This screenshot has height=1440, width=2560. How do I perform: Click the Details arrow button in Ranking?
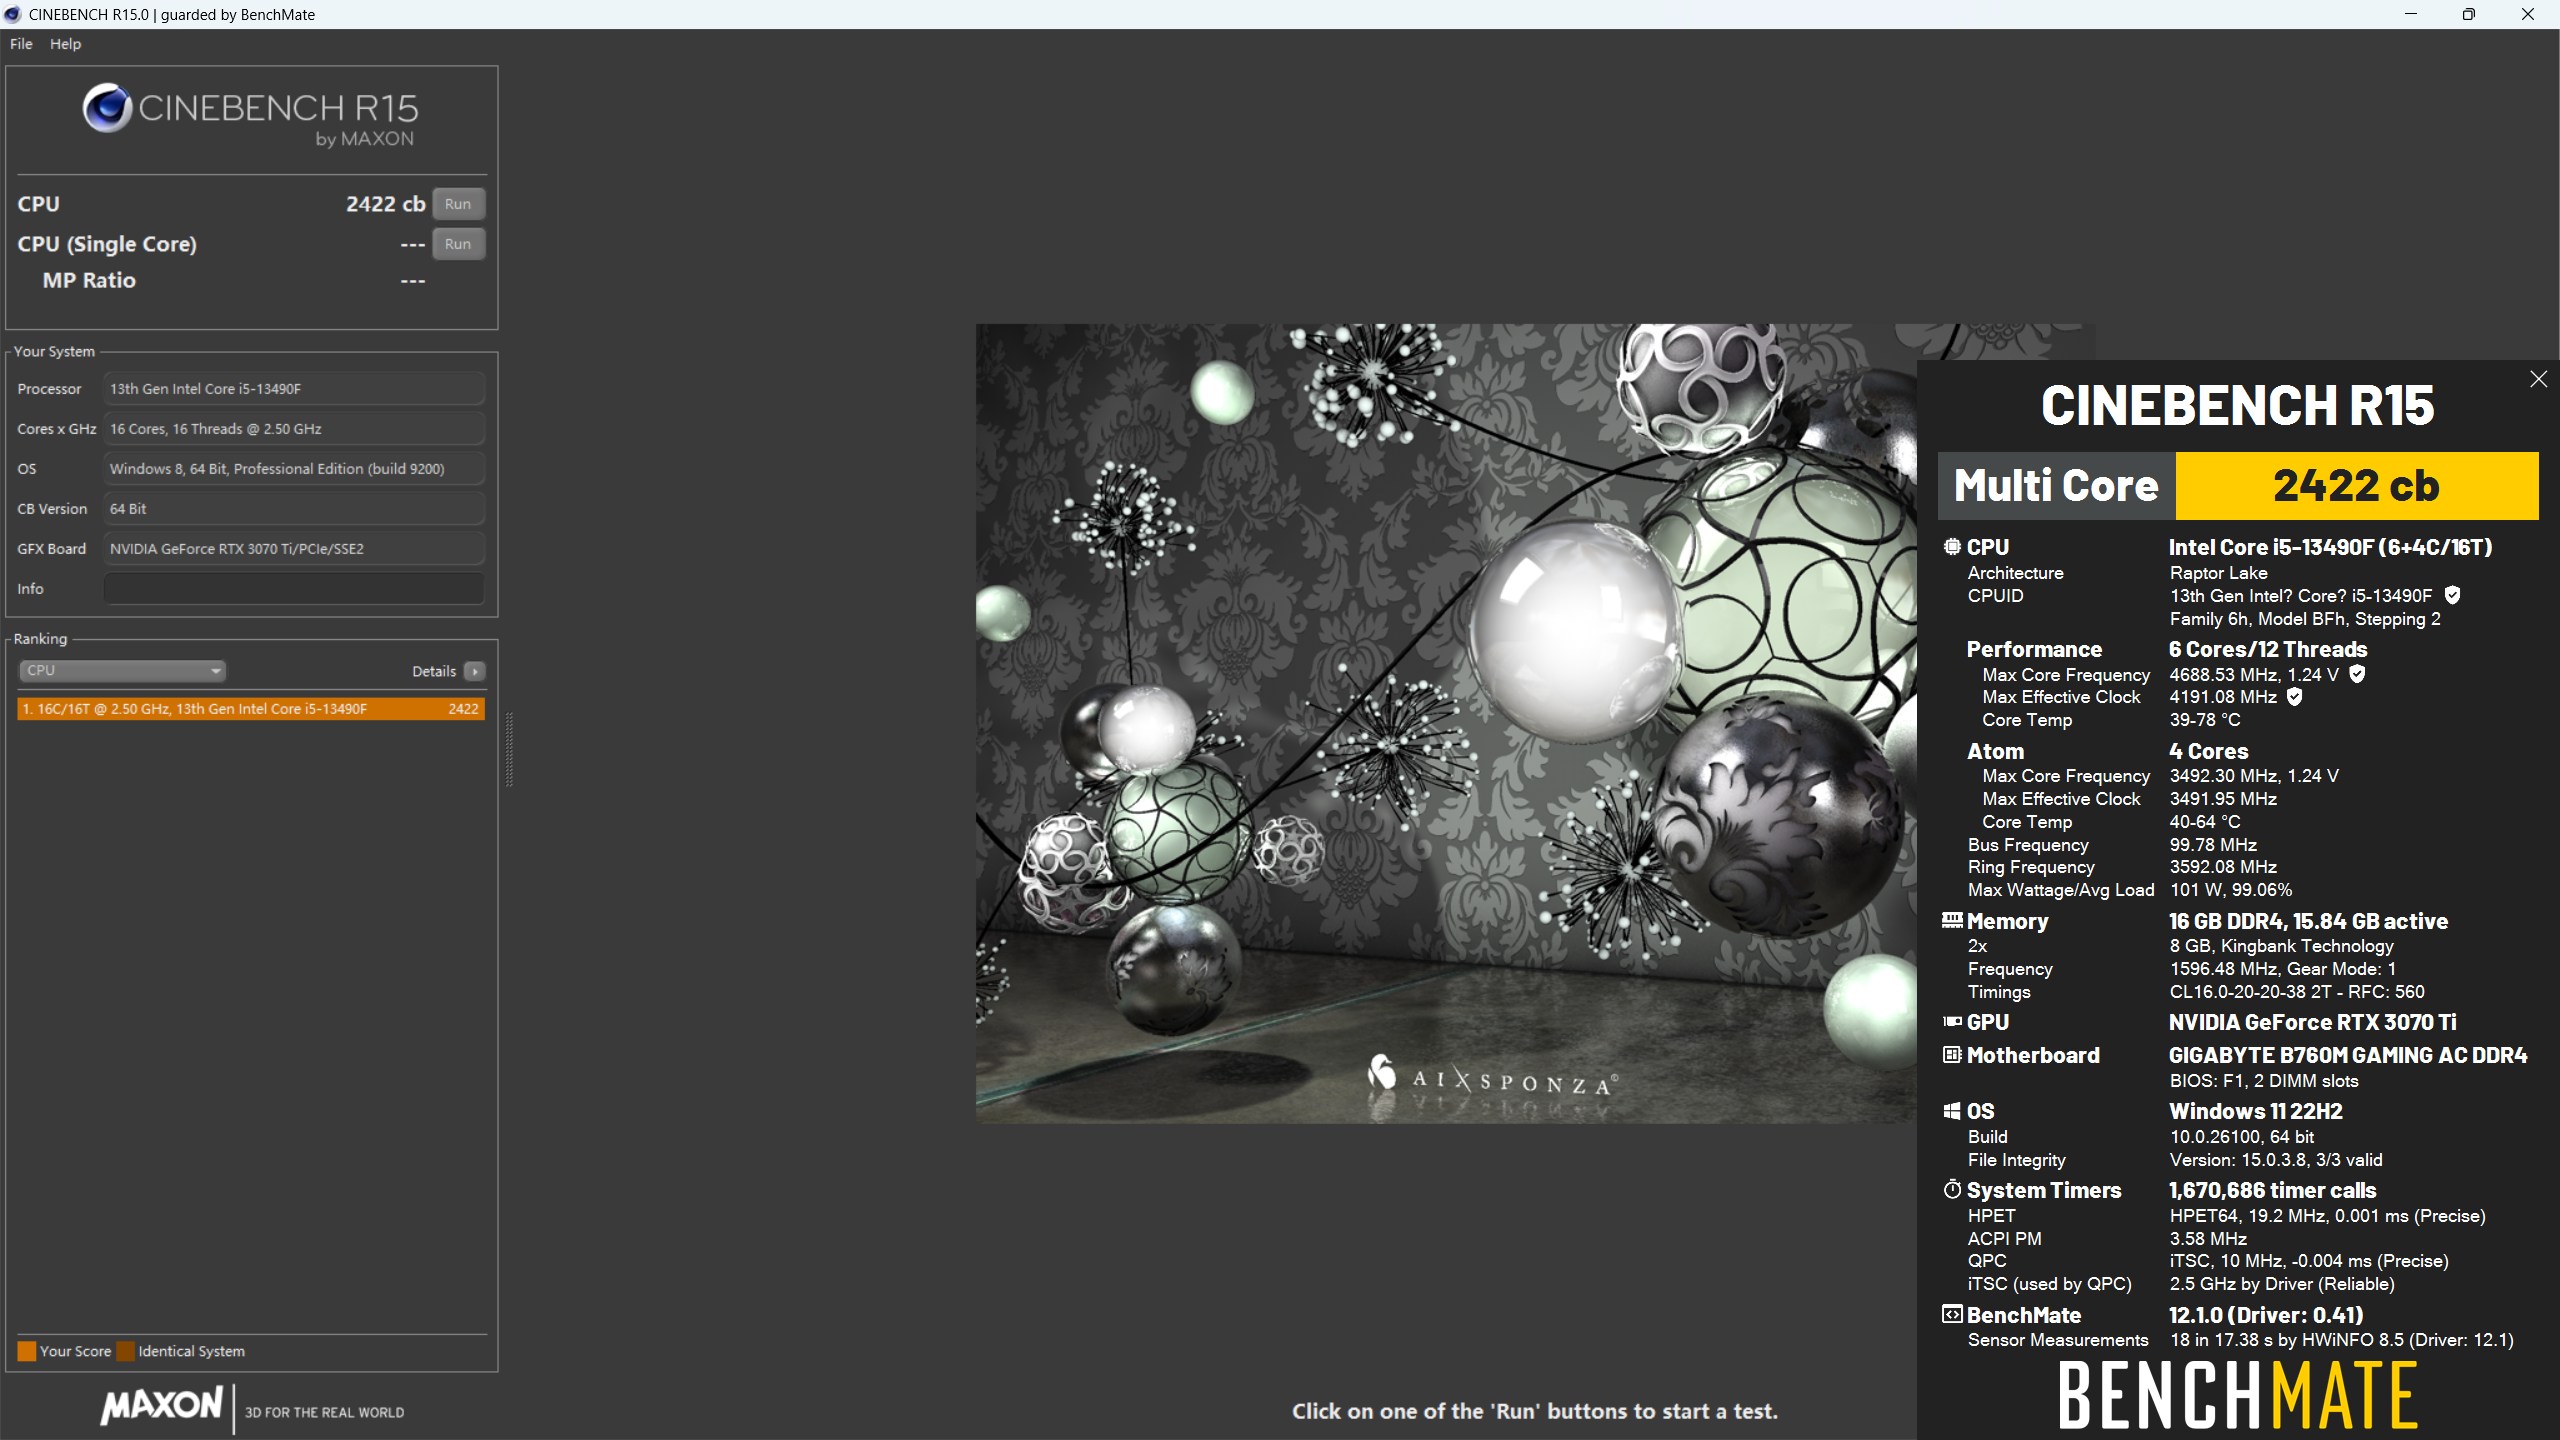pos(475,671)
